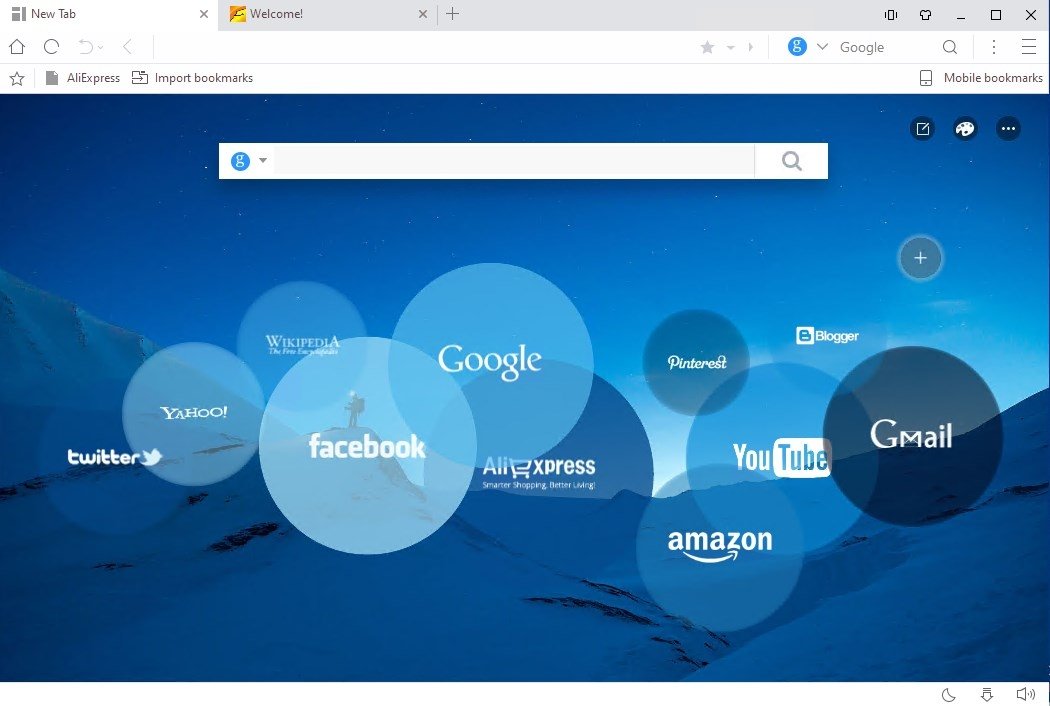Select the New Tab tab

tap(100, 14)
